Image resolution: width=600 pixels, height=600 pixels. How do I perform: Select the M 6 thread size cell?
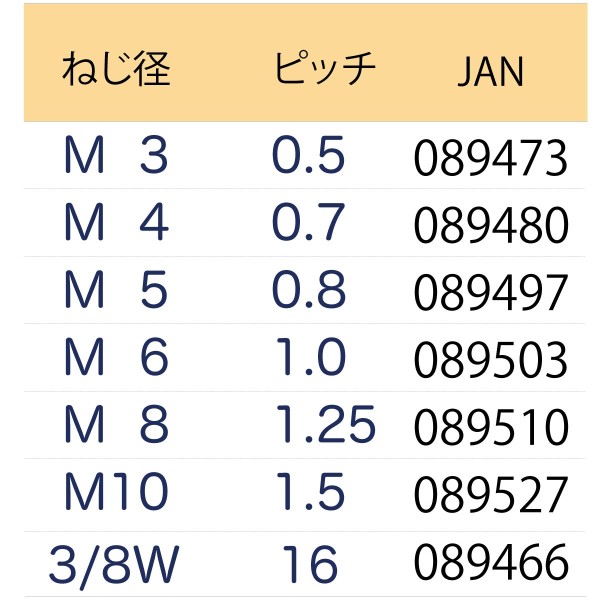(116, 357)
